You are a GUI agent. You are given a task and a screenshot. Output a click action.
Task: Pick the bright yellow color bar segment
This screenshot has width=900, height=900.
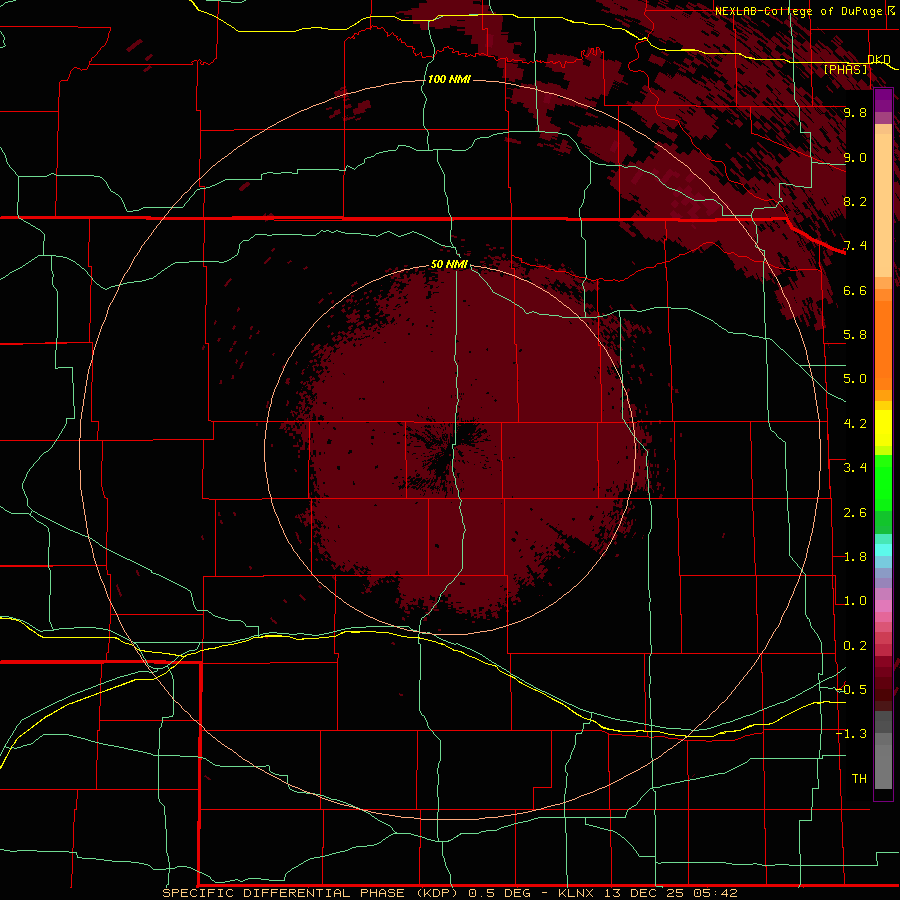[x=883, y=428]
